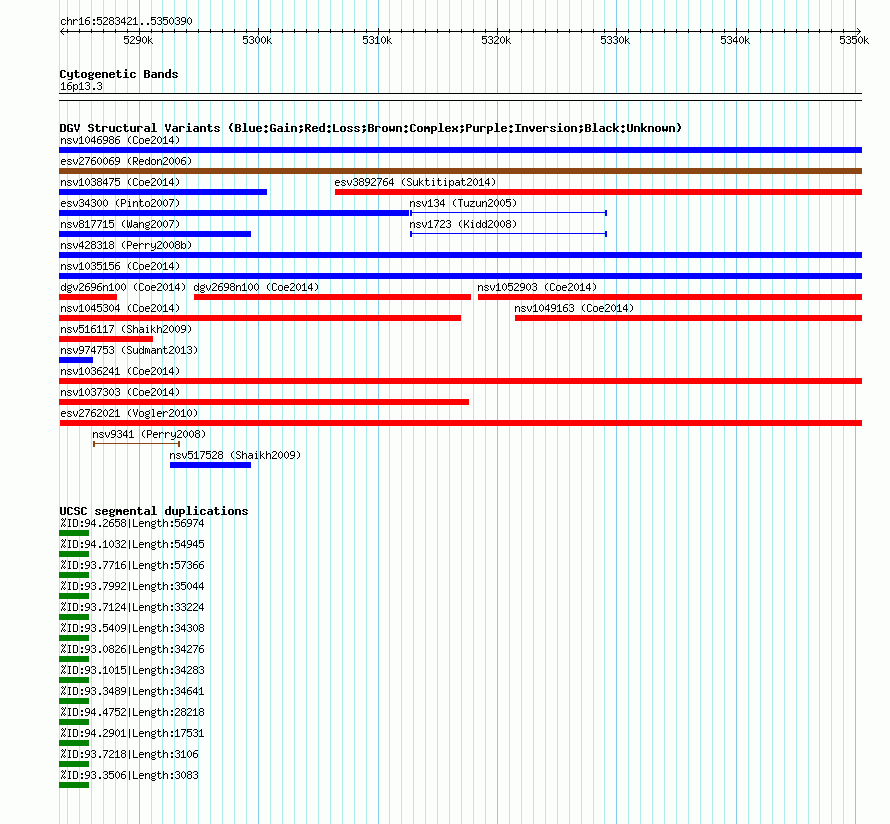Image resolution: width=890 pixels, height=824 pixels.
Task: Select the nsv517528 blue gain bar
Action: tap(210, 465)
